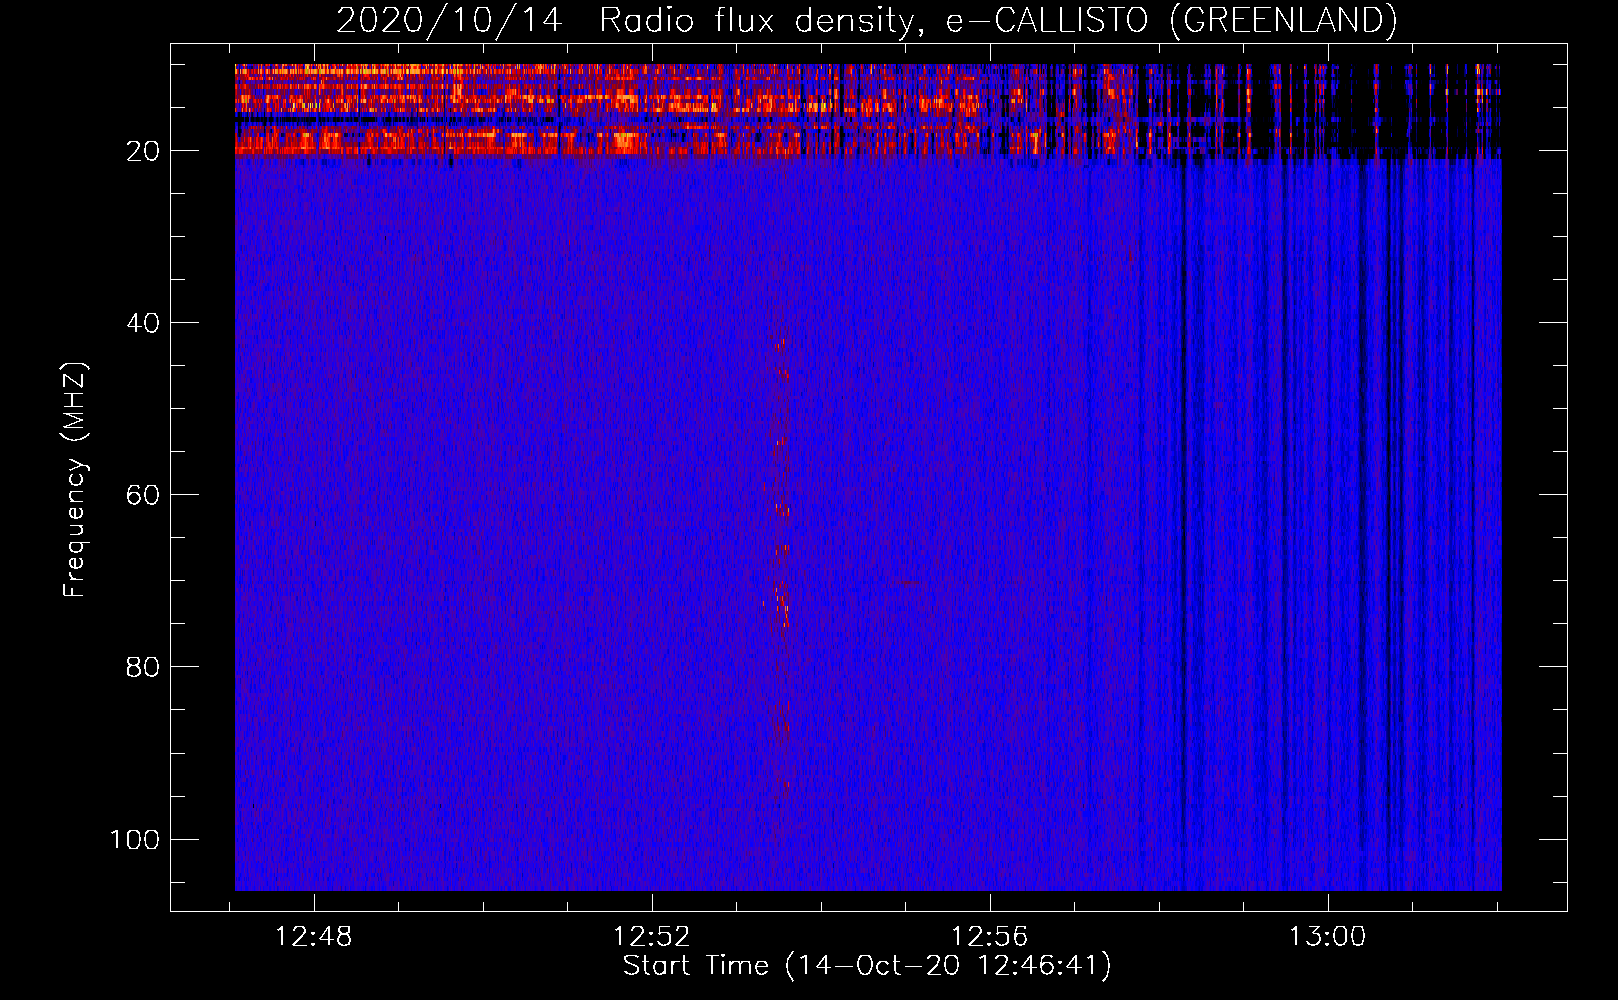Click the frequency tick label 60
The width and height of the screenshot is (1618, 1000).
(143, 495)
